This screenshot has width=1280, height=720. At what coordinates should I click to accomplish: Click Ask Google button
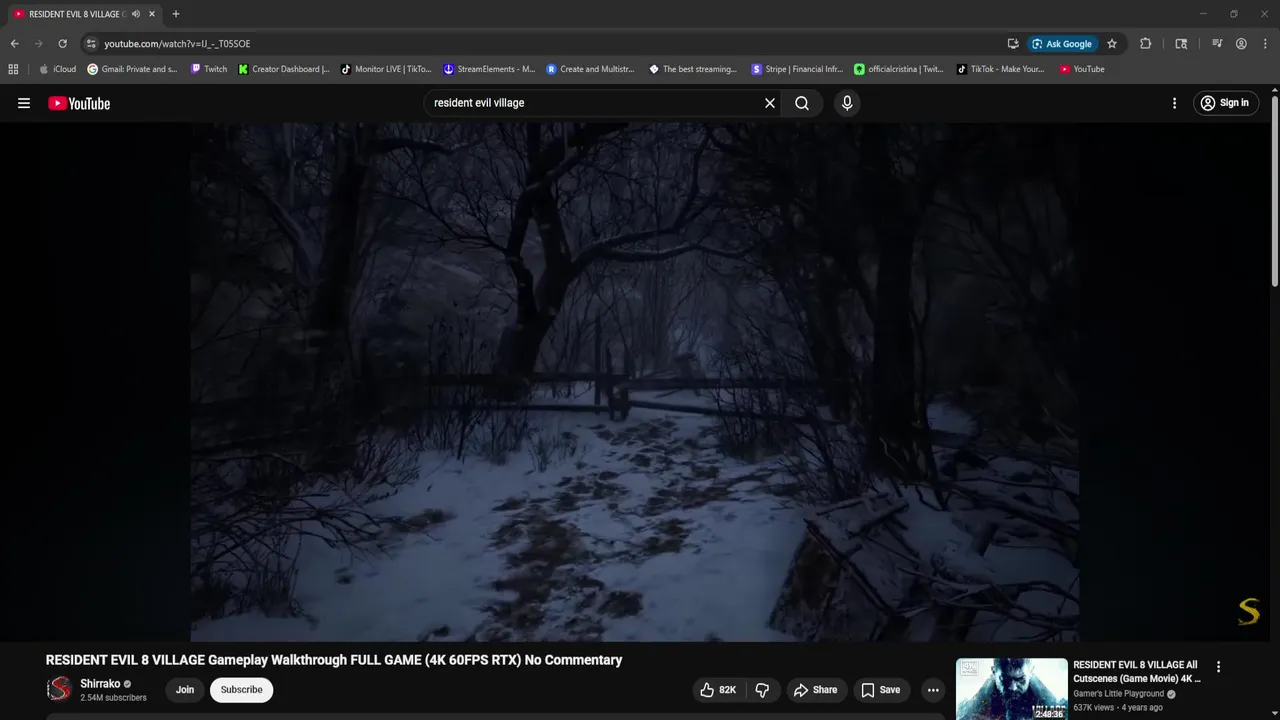click(1061, 44)
